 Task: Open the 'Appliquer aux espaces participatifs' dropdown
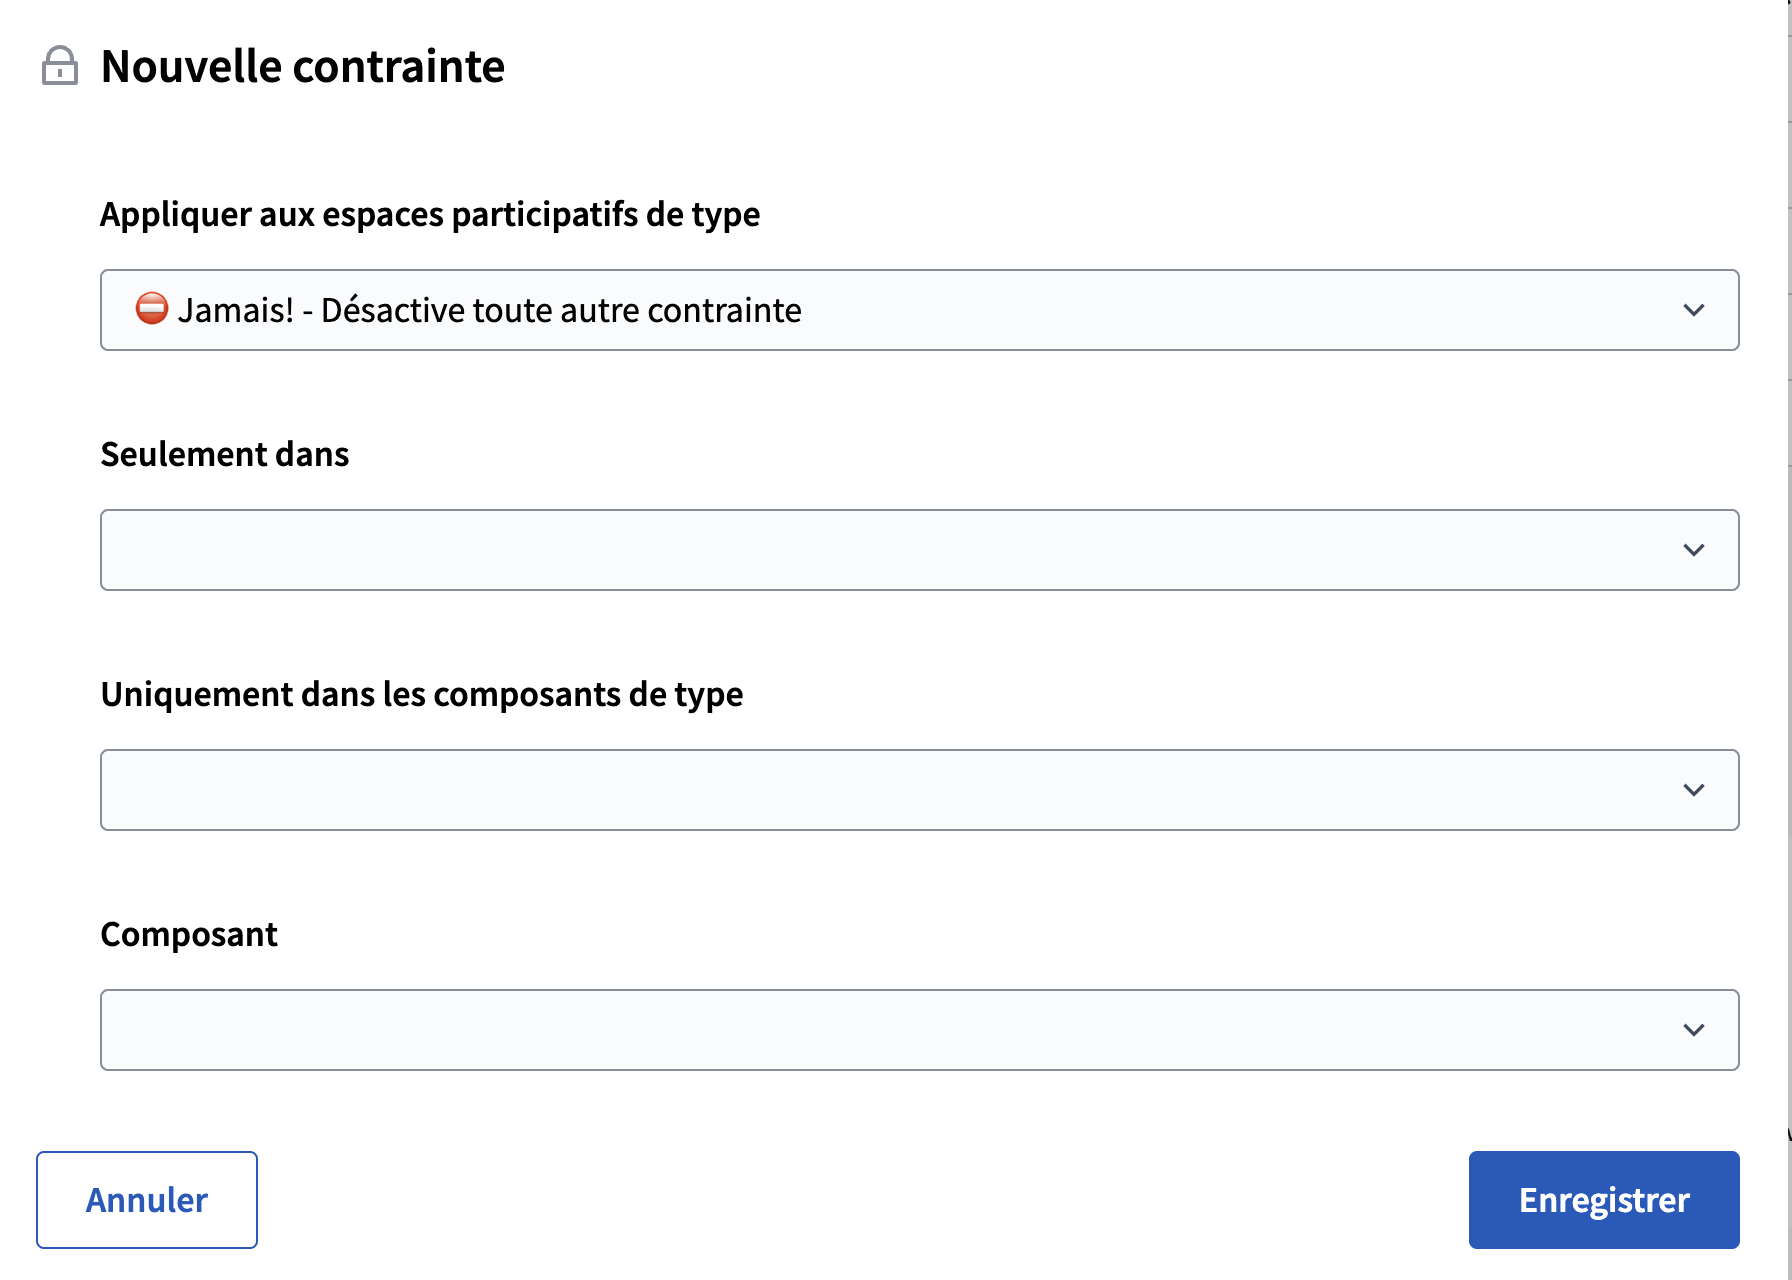tap(918, 310)
